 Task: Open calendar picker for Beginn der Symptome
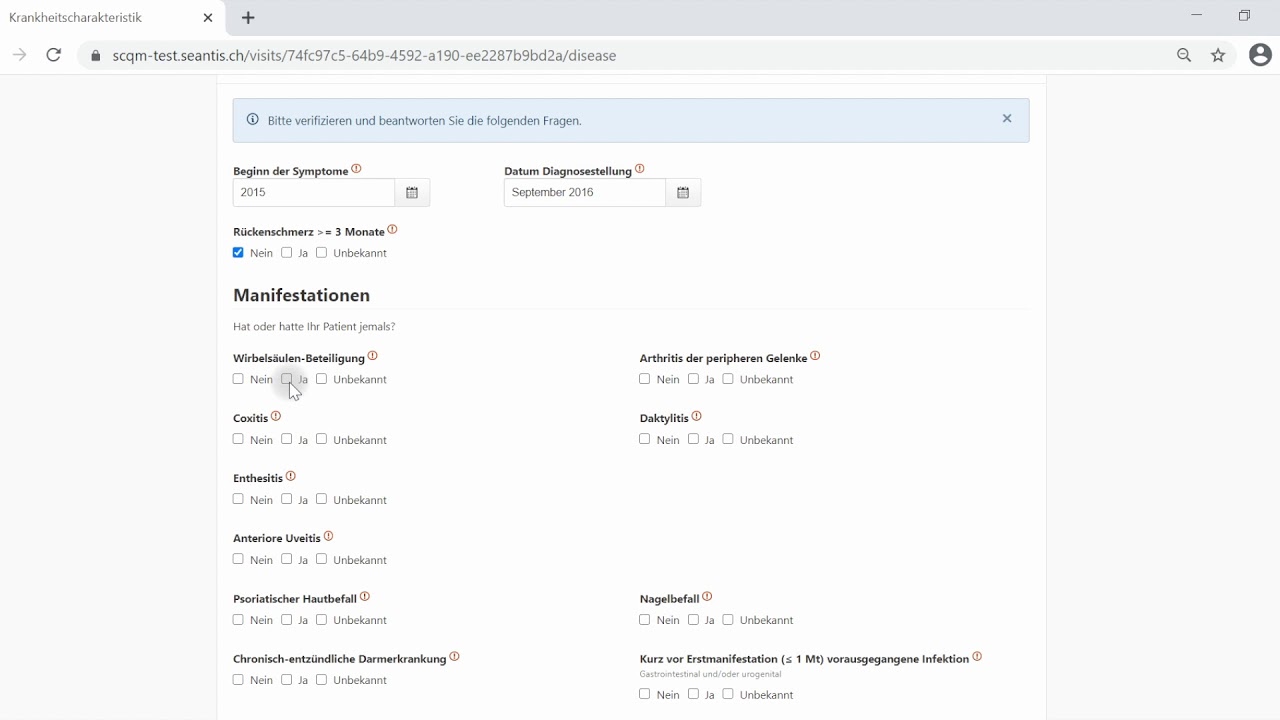412,192
